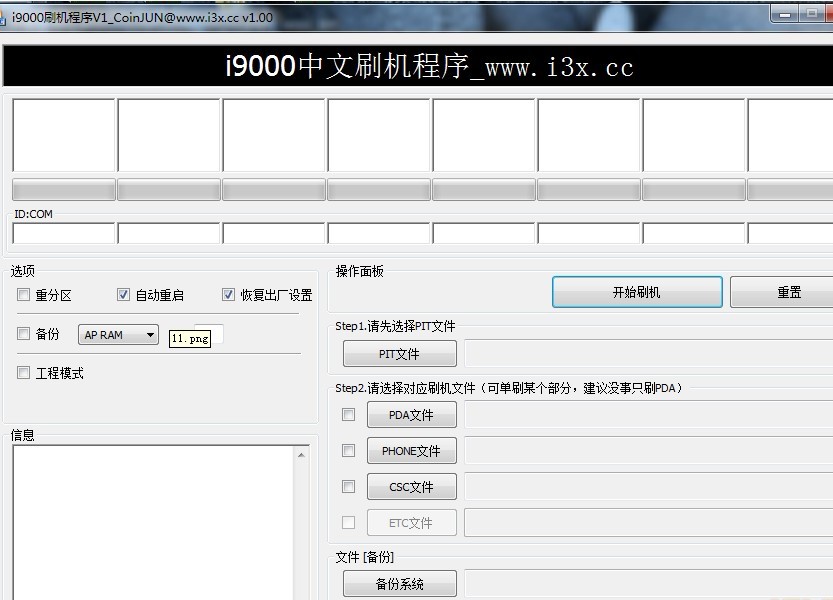This screenshot has height=600, width=833.
Task: Click the 备份系统 backup system button
Action: pyautogui.click(x=400, y=584)
